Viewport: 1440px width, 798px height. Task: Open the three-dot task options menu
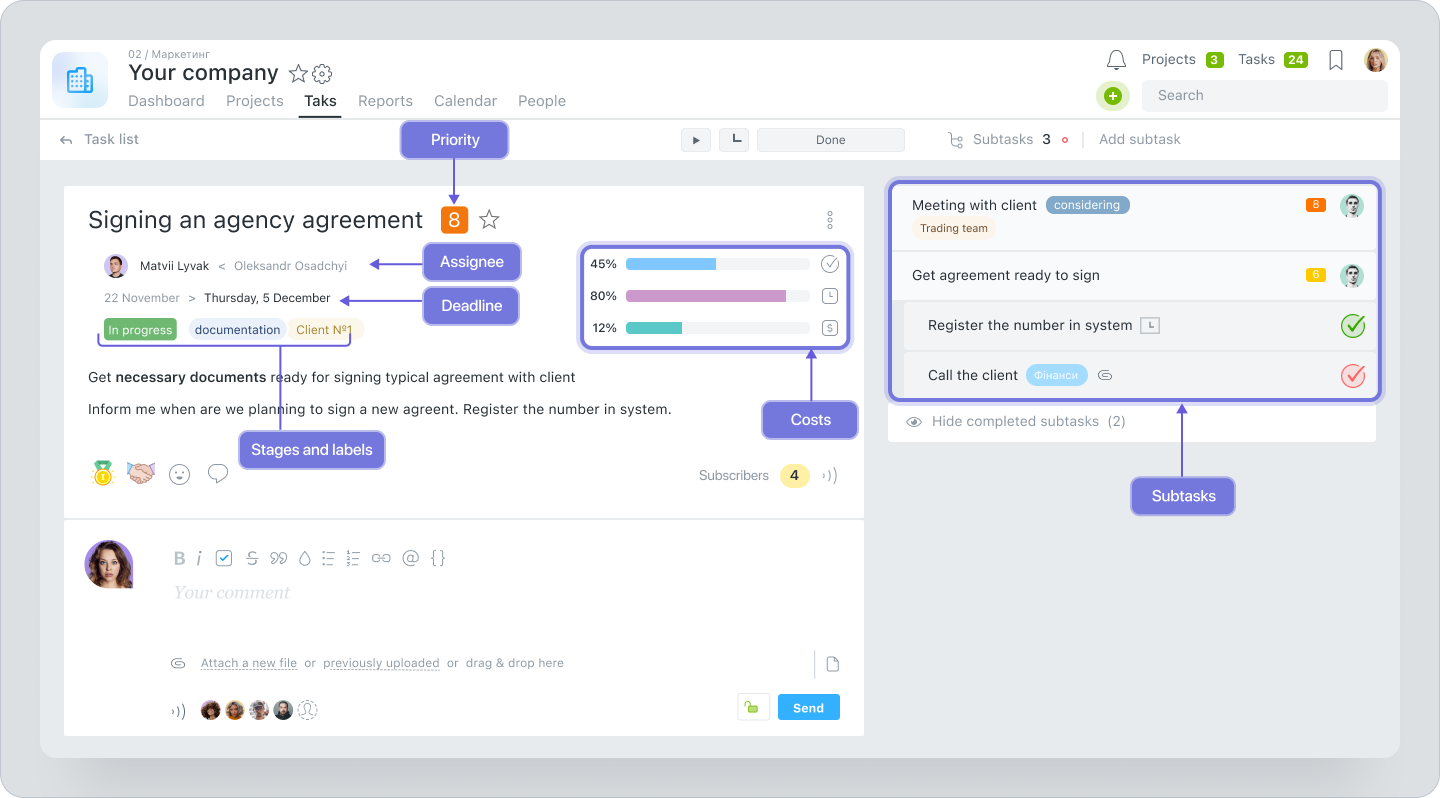click(828, 219)
